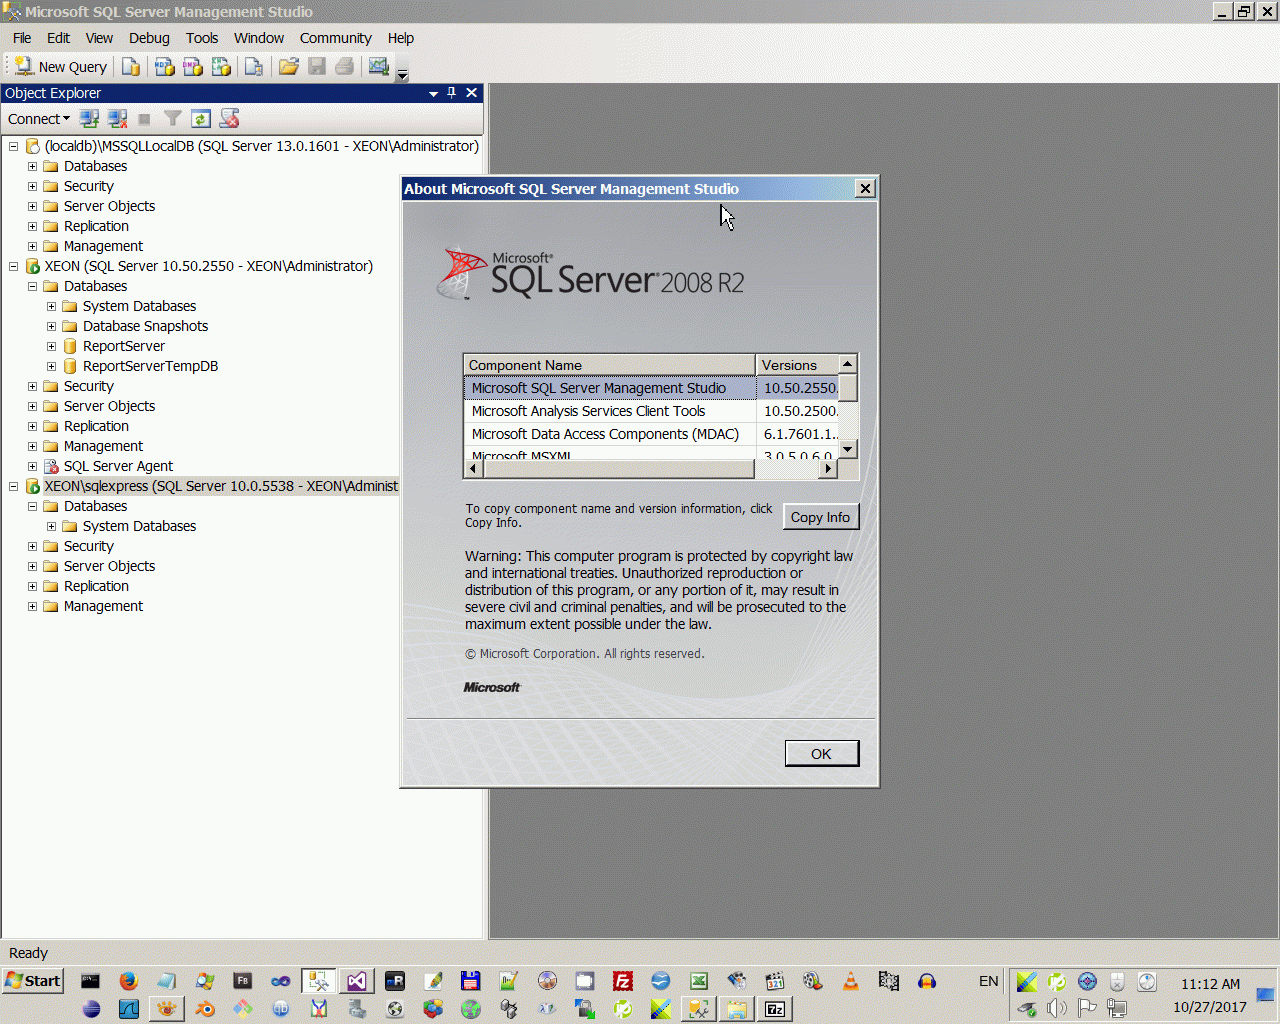Click Connect Object Explorer icon
The width and height of the screenshot is (1280, 1024).
tap(89, 119)
